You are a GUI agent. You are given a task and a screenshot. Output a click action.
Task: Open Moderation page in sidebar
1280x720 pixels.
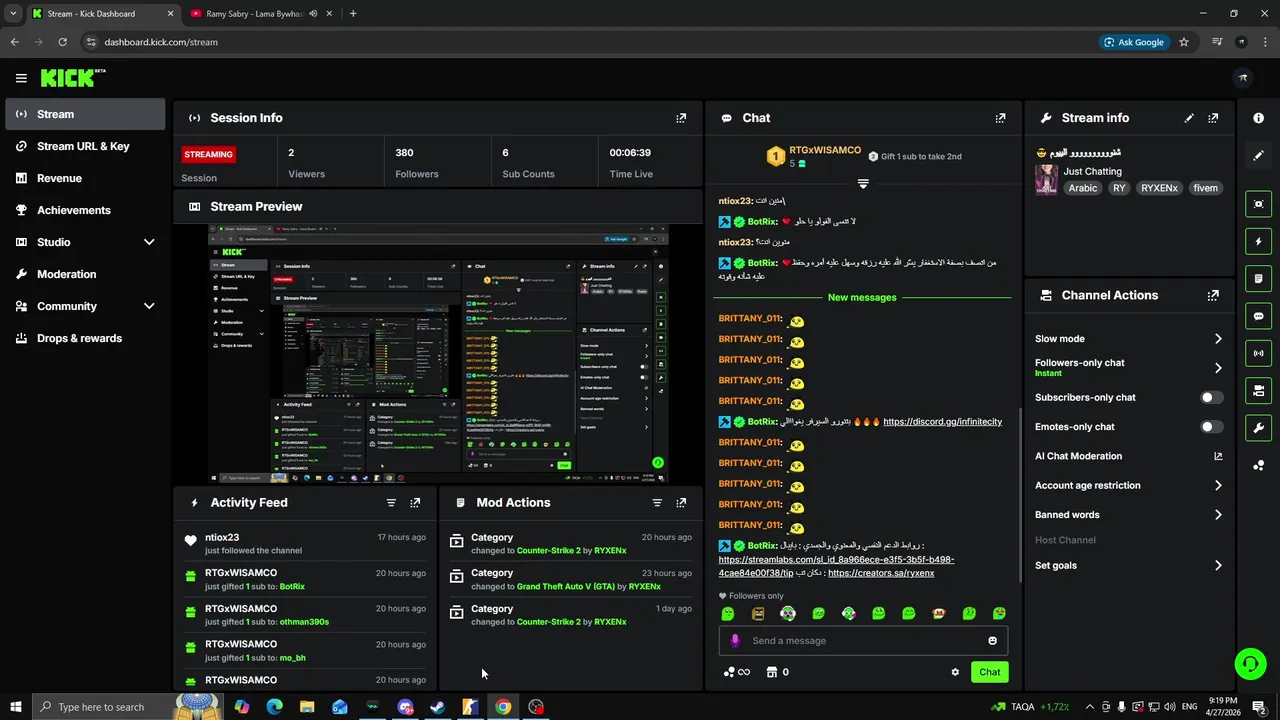click(85, 274)
